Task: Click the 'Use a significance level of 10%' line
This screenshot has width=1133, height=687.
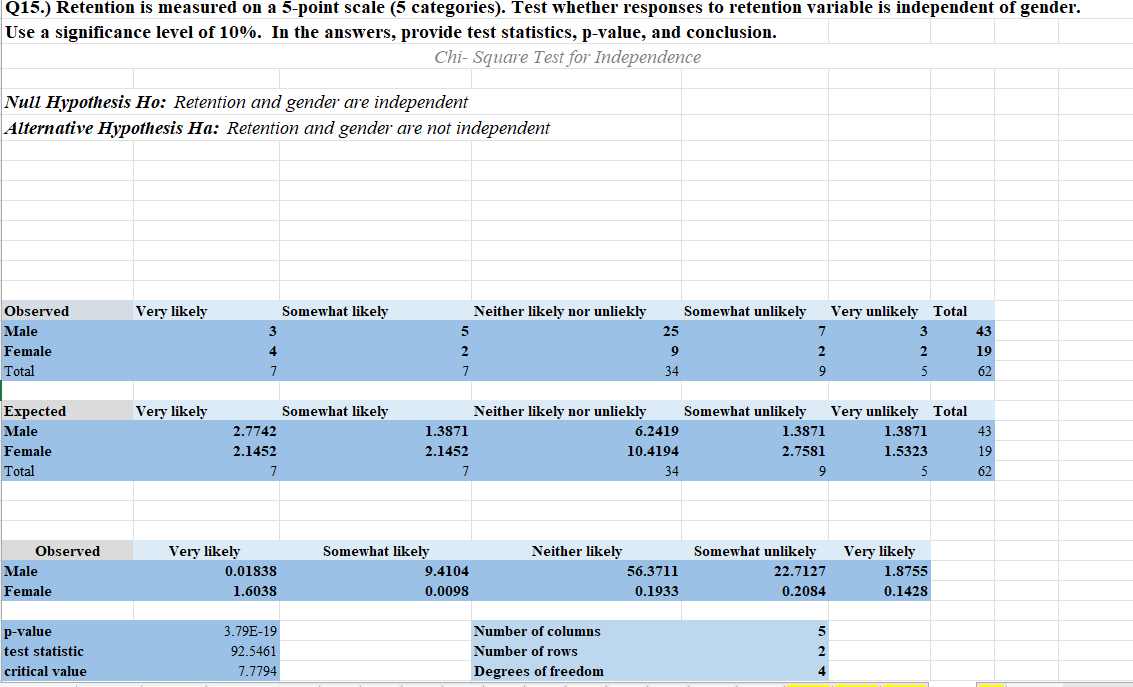Action: pyautogui.click(x=391, y=33)
